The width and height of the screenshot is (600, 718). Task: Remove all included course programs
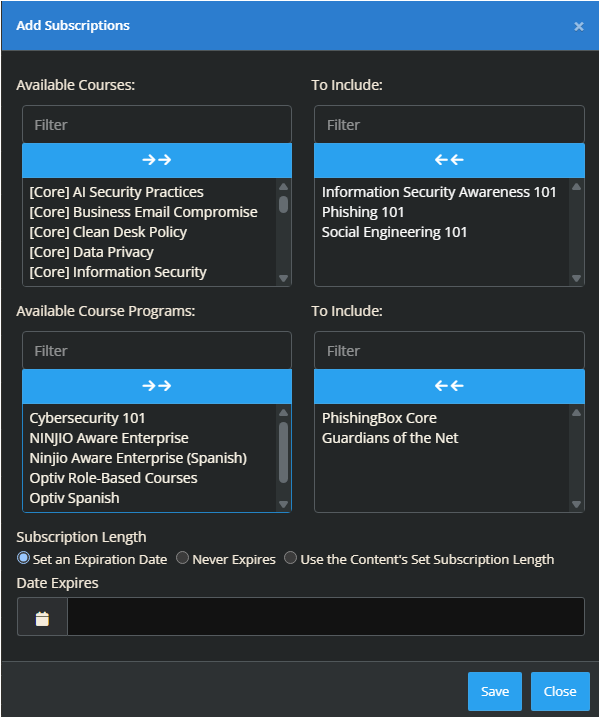pyautogui.click(x=449, y=386)
